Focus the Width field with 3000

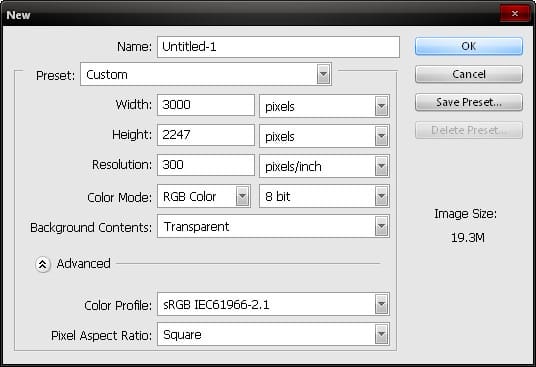[206, 105]
